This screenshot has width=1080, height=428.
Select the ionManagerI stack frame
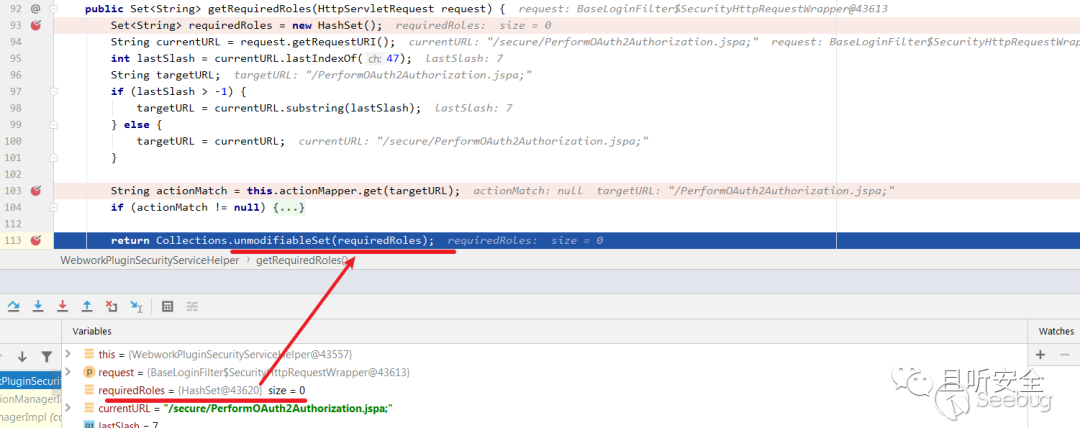click(x=30, y=400)
